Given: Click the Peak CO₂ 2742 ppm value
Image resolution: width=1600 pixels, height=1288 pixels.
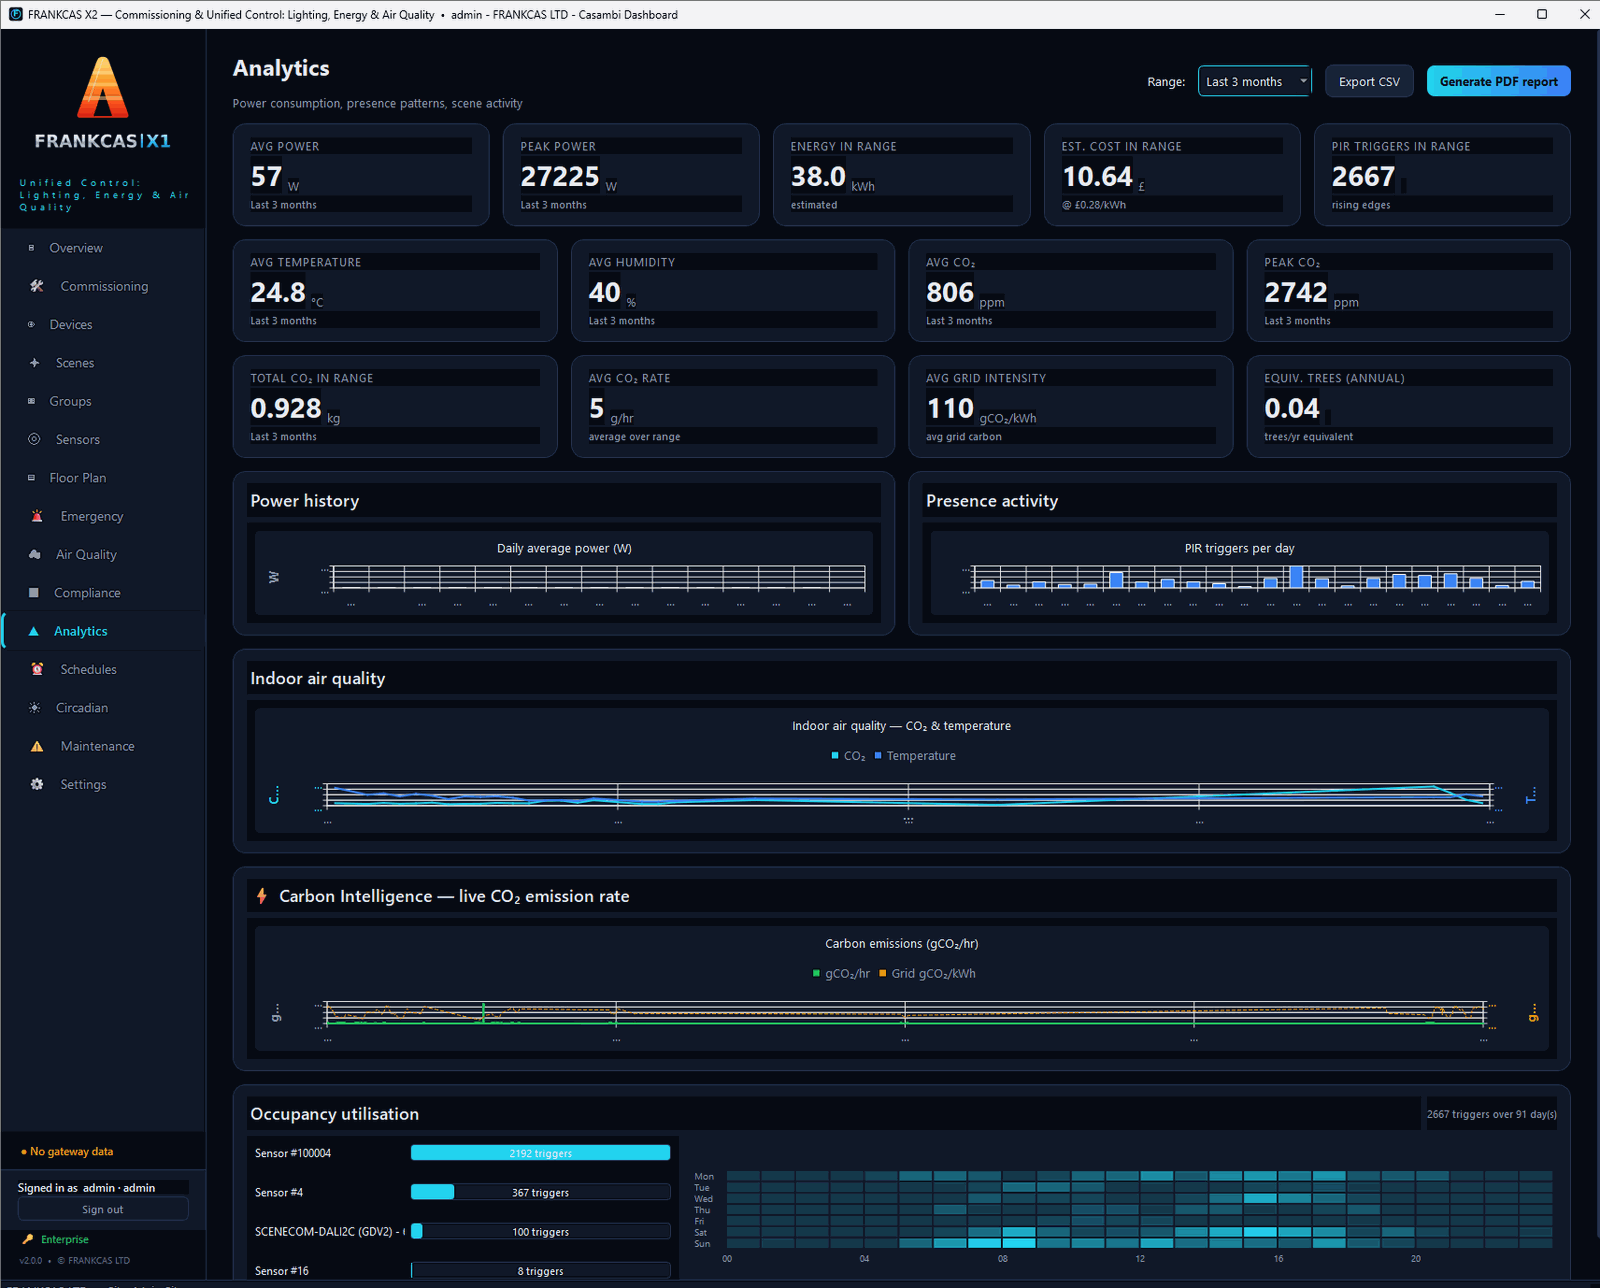Looking at the screenshot, I should point(1296,293).
